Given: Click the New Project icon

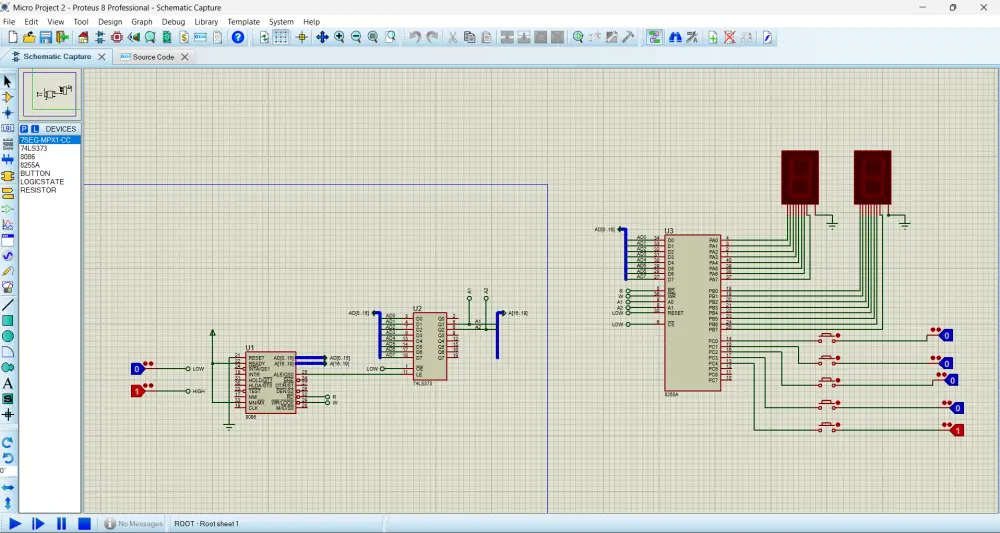Looking at the screenshot, I should tap(12, 38).
